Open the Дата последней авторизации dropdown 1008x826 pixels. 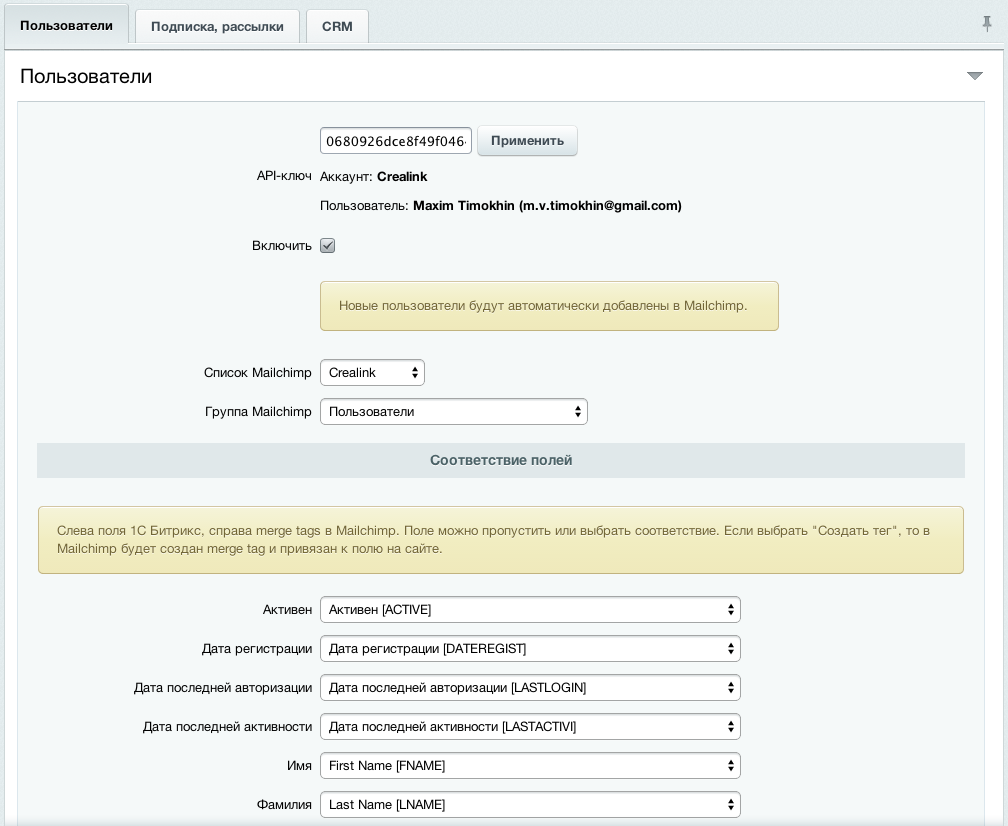click(530, 687)
